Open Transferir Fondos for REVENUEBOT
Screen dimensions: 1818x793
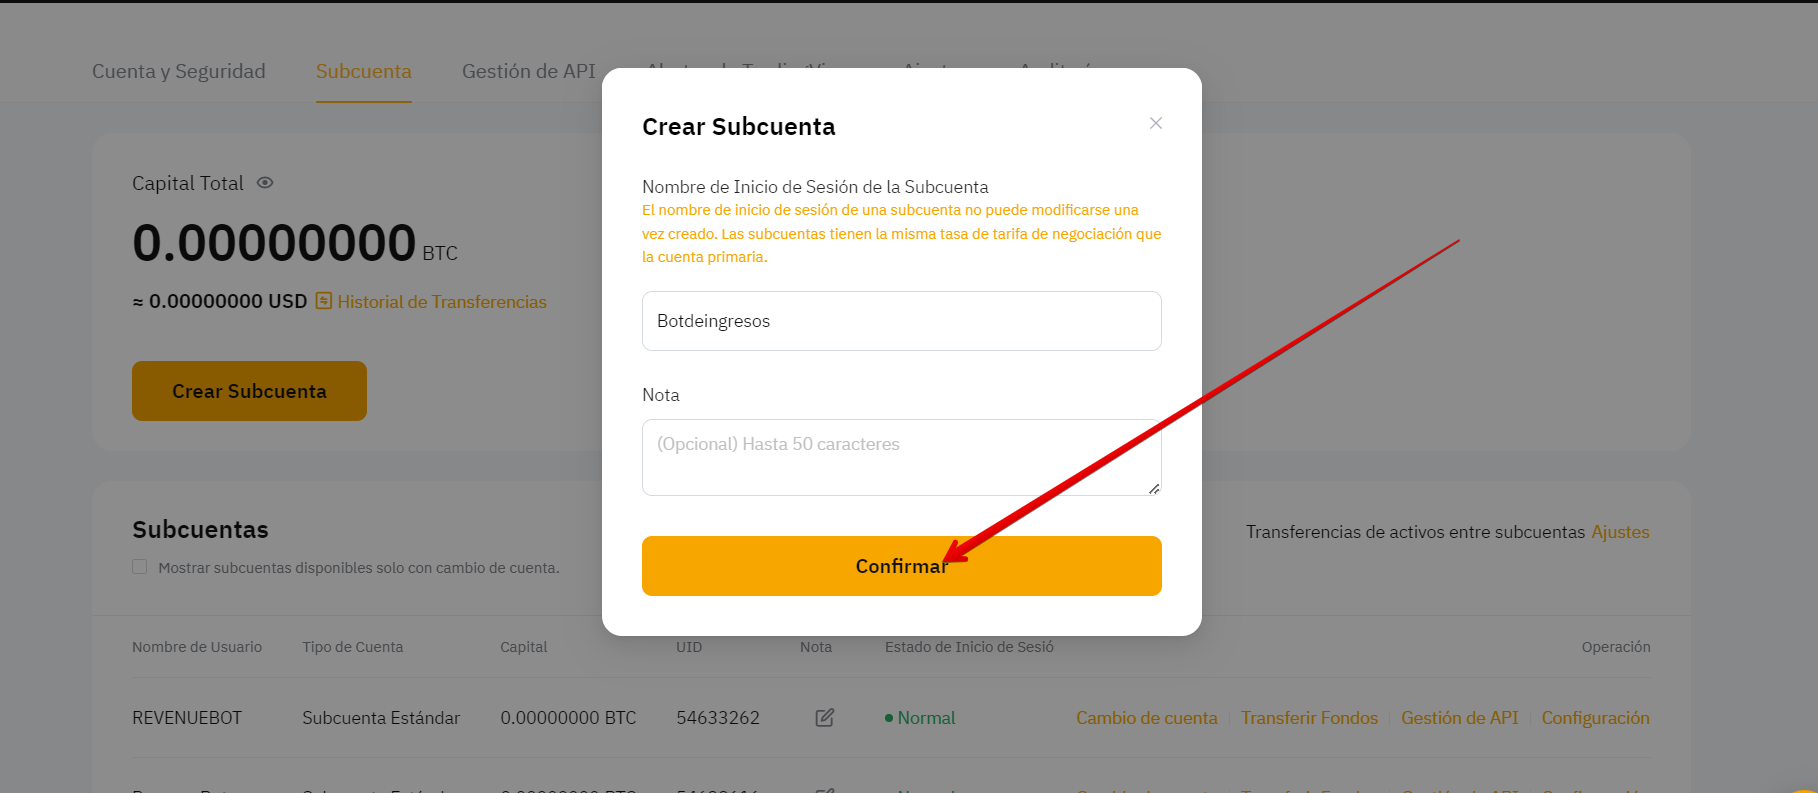(1309, 718)
